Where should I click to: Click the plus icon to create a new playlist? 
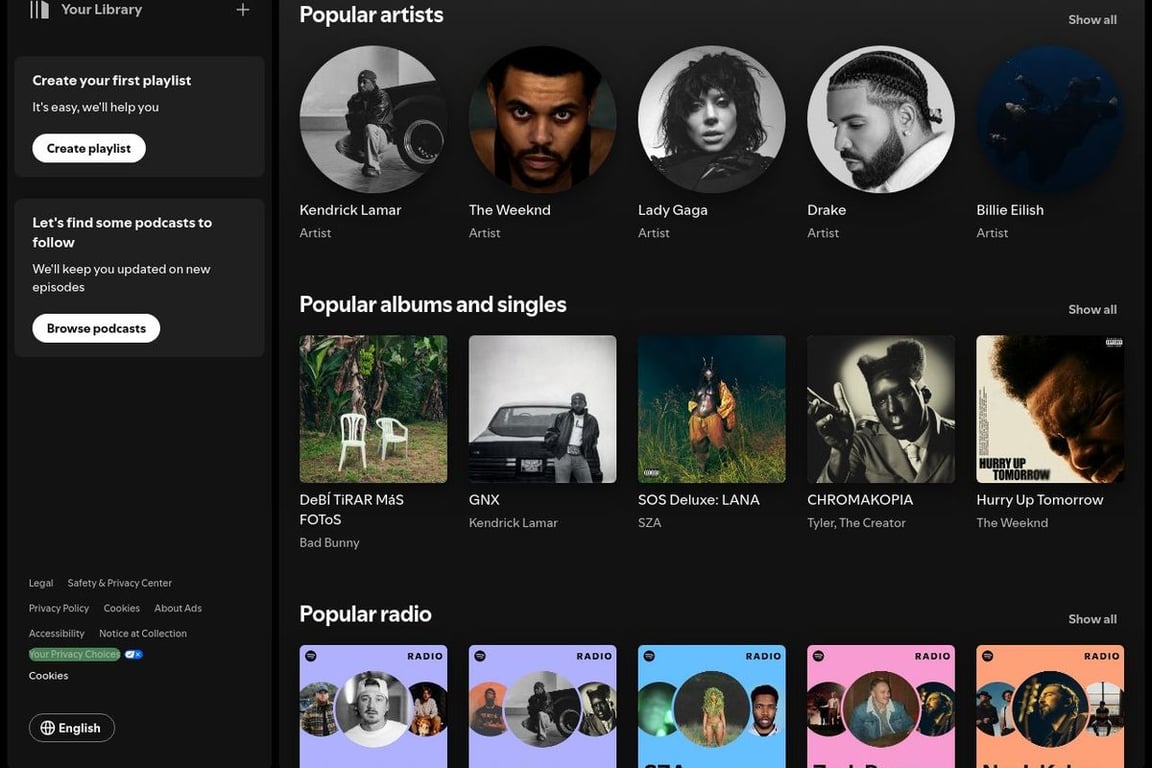pyautogui.click(x=242, y=8)
